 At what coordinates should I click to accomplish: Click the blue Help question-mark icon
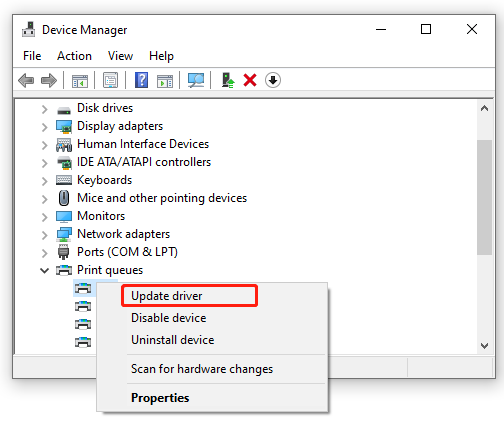(142, 80)
